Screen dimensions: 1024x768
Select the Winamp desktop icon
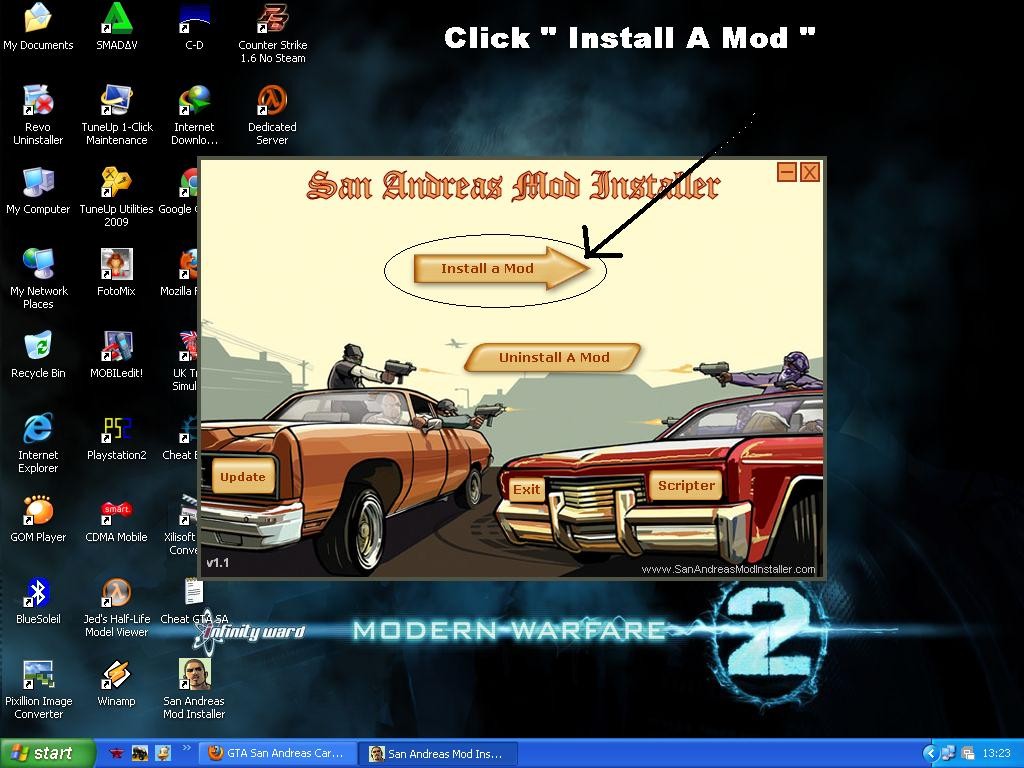(x=116, y=682)
